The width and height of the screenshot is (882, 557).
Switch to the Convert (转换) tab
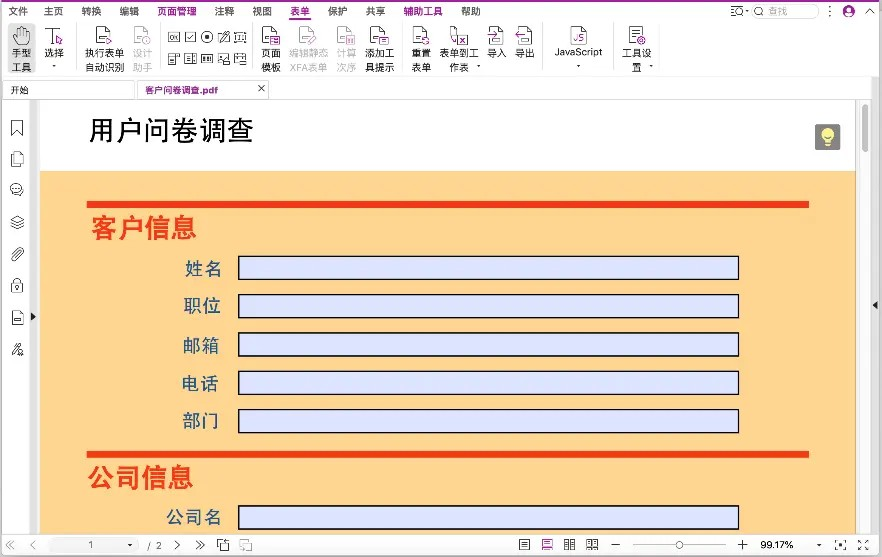(91, 11)
